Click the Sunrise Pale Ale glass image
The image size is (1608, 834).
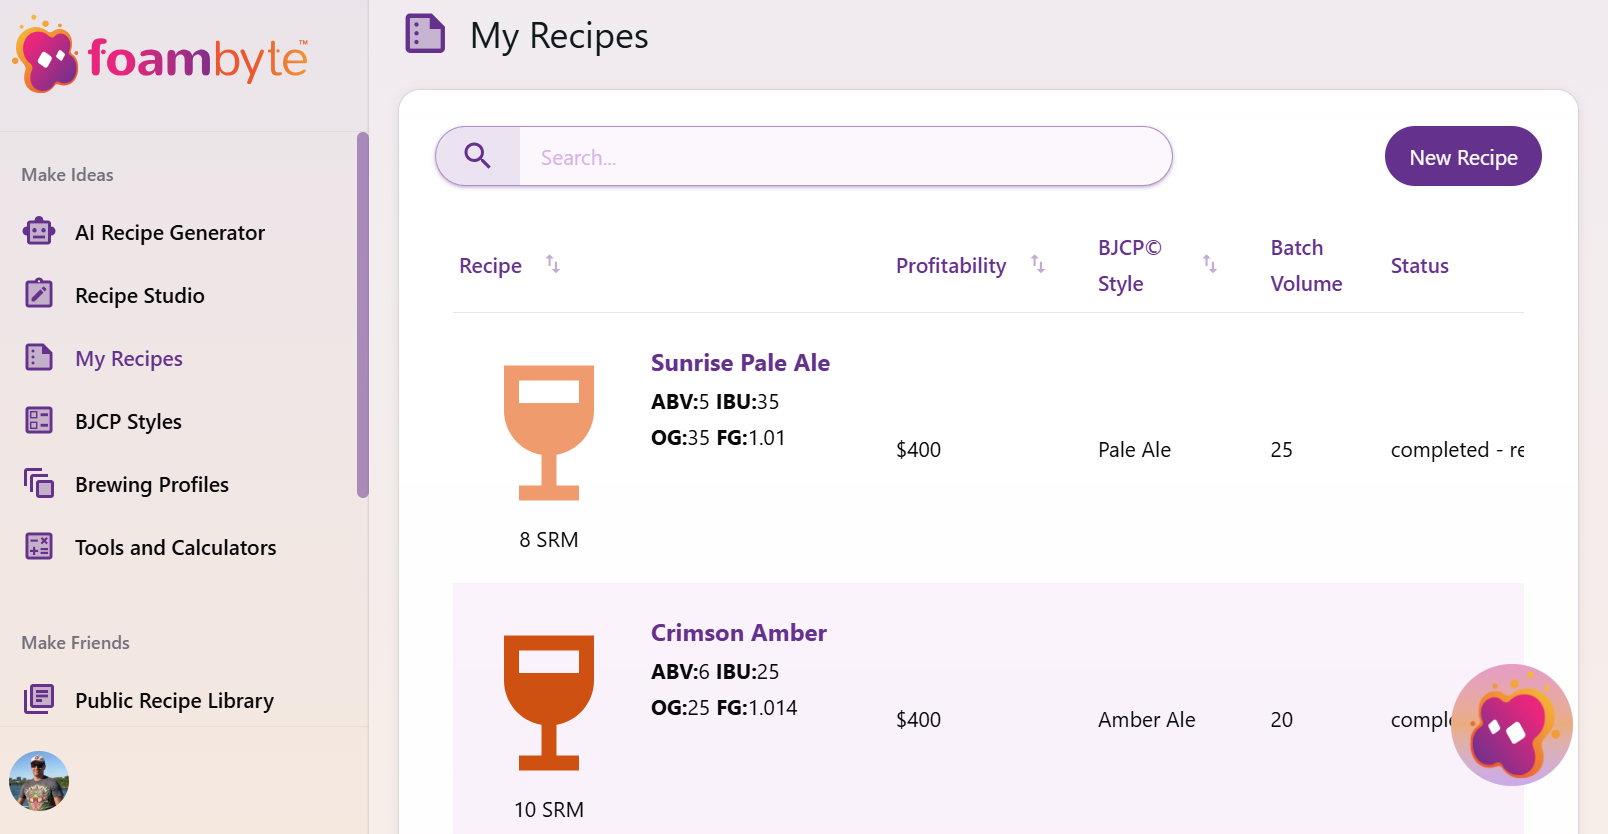pos(549,432)
